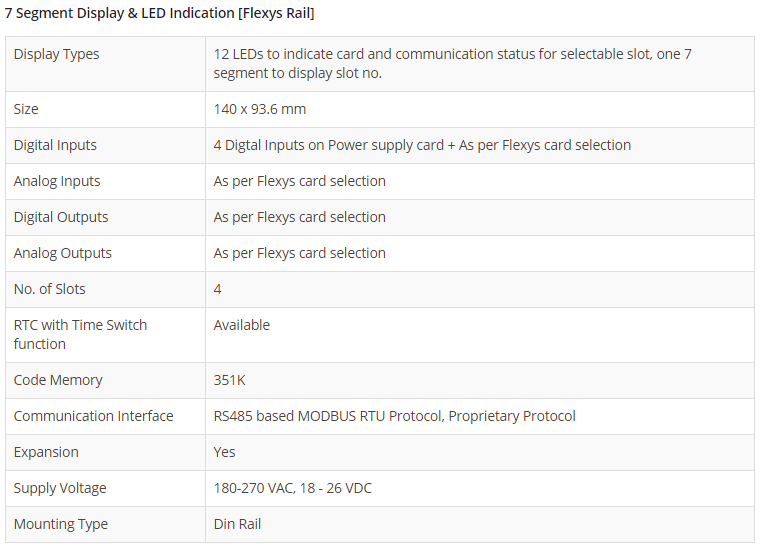Image resolution: width=760 pixels, height=551 pixels.
Task: Select the 351K code memory value
Action: pos(230,380)
